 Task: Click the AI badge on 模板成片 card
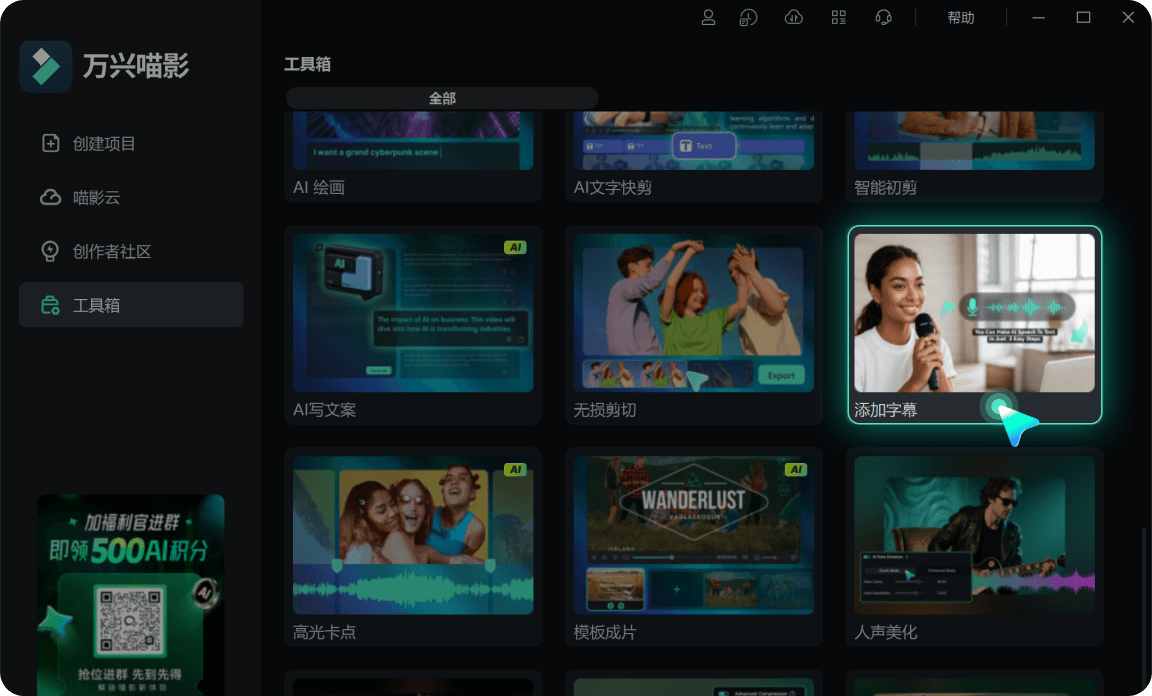(796, 469)
